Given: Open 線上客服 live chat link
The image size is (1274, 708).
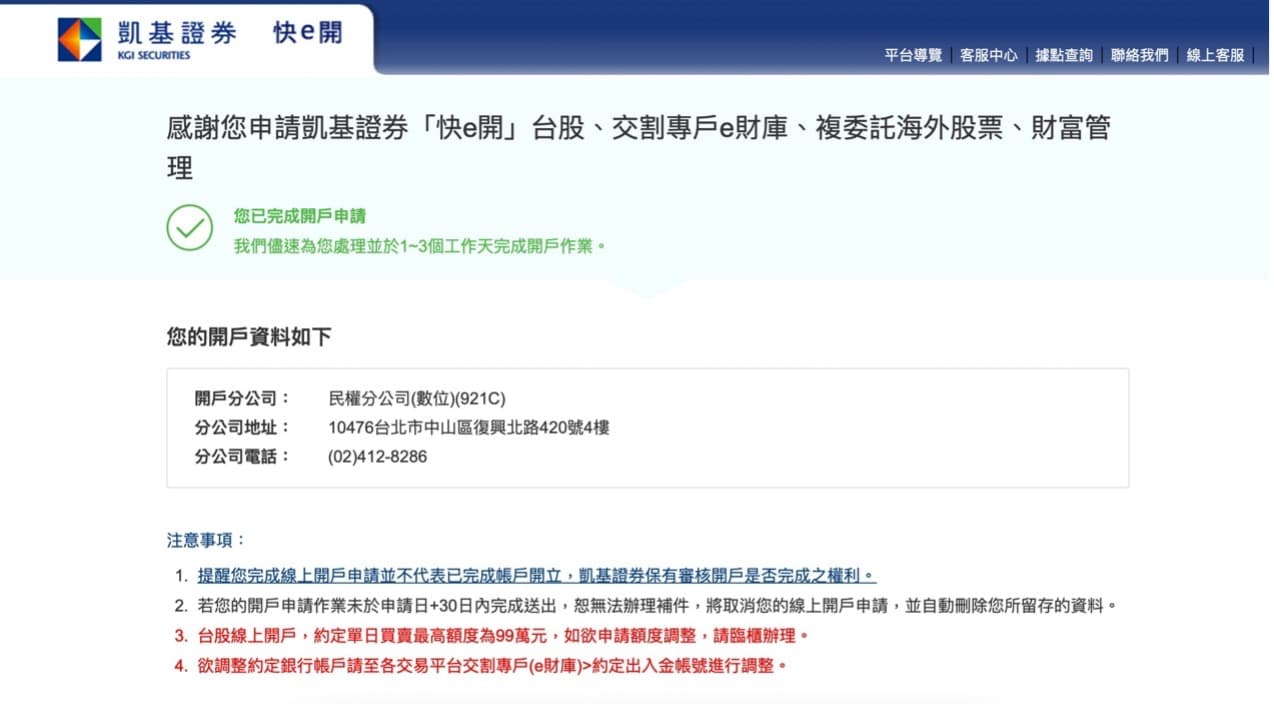Looking at the screenshot, I should 1215,55.
